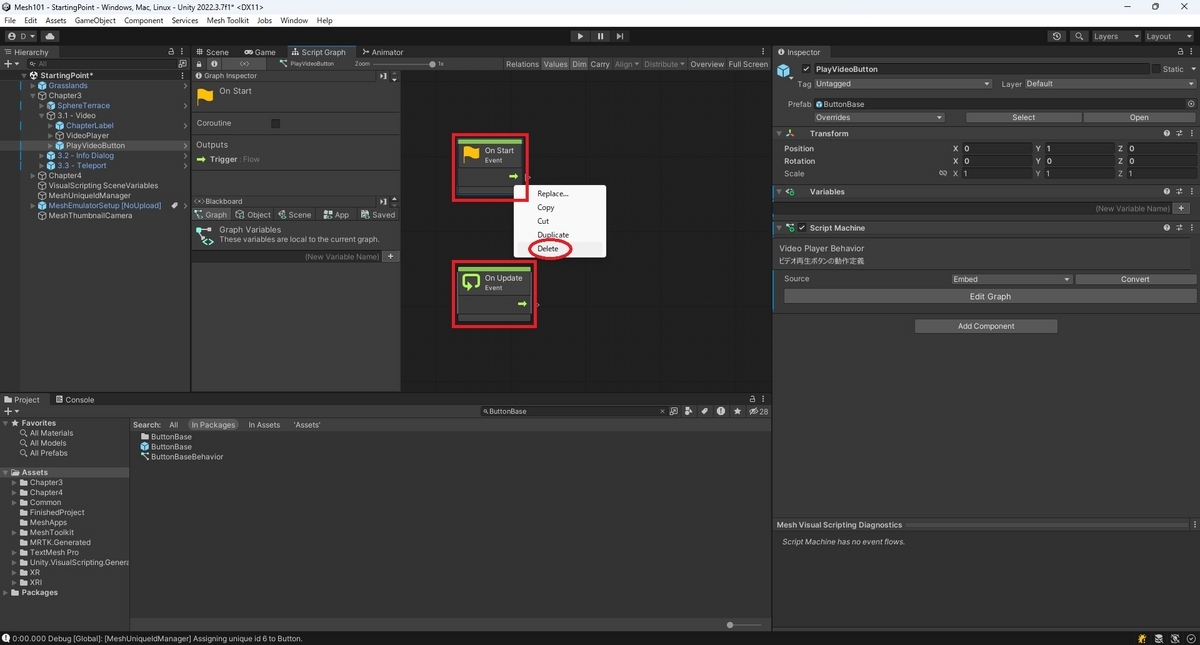The image size is (1200, 645).
Task: Open Transform component help icon
Action: point(1167,133)
